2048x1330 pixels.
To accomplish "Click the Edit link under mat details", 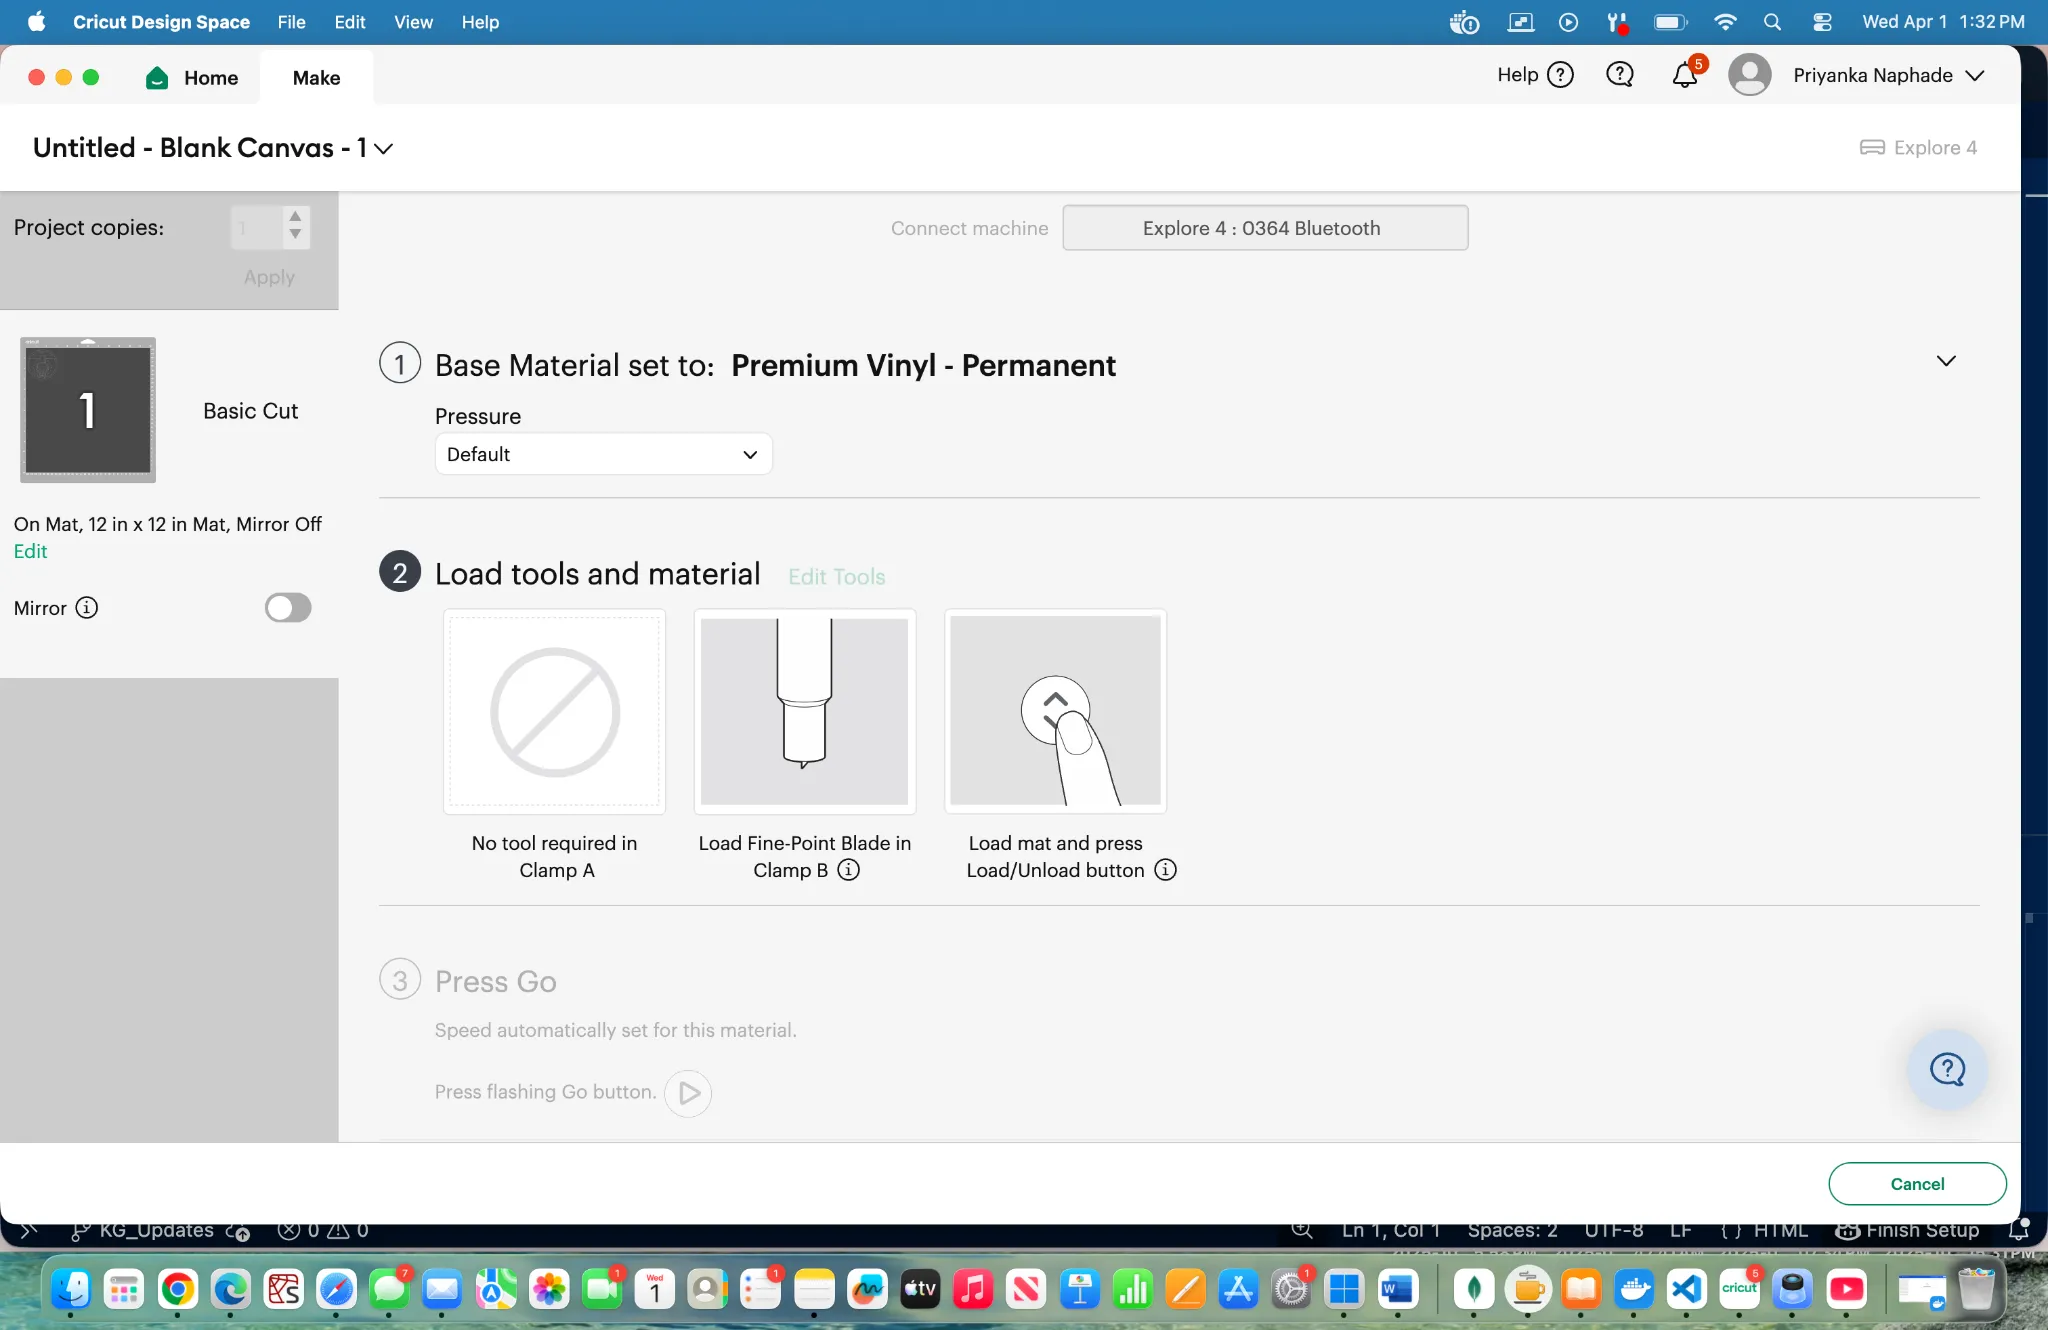I will coord(30,551).
